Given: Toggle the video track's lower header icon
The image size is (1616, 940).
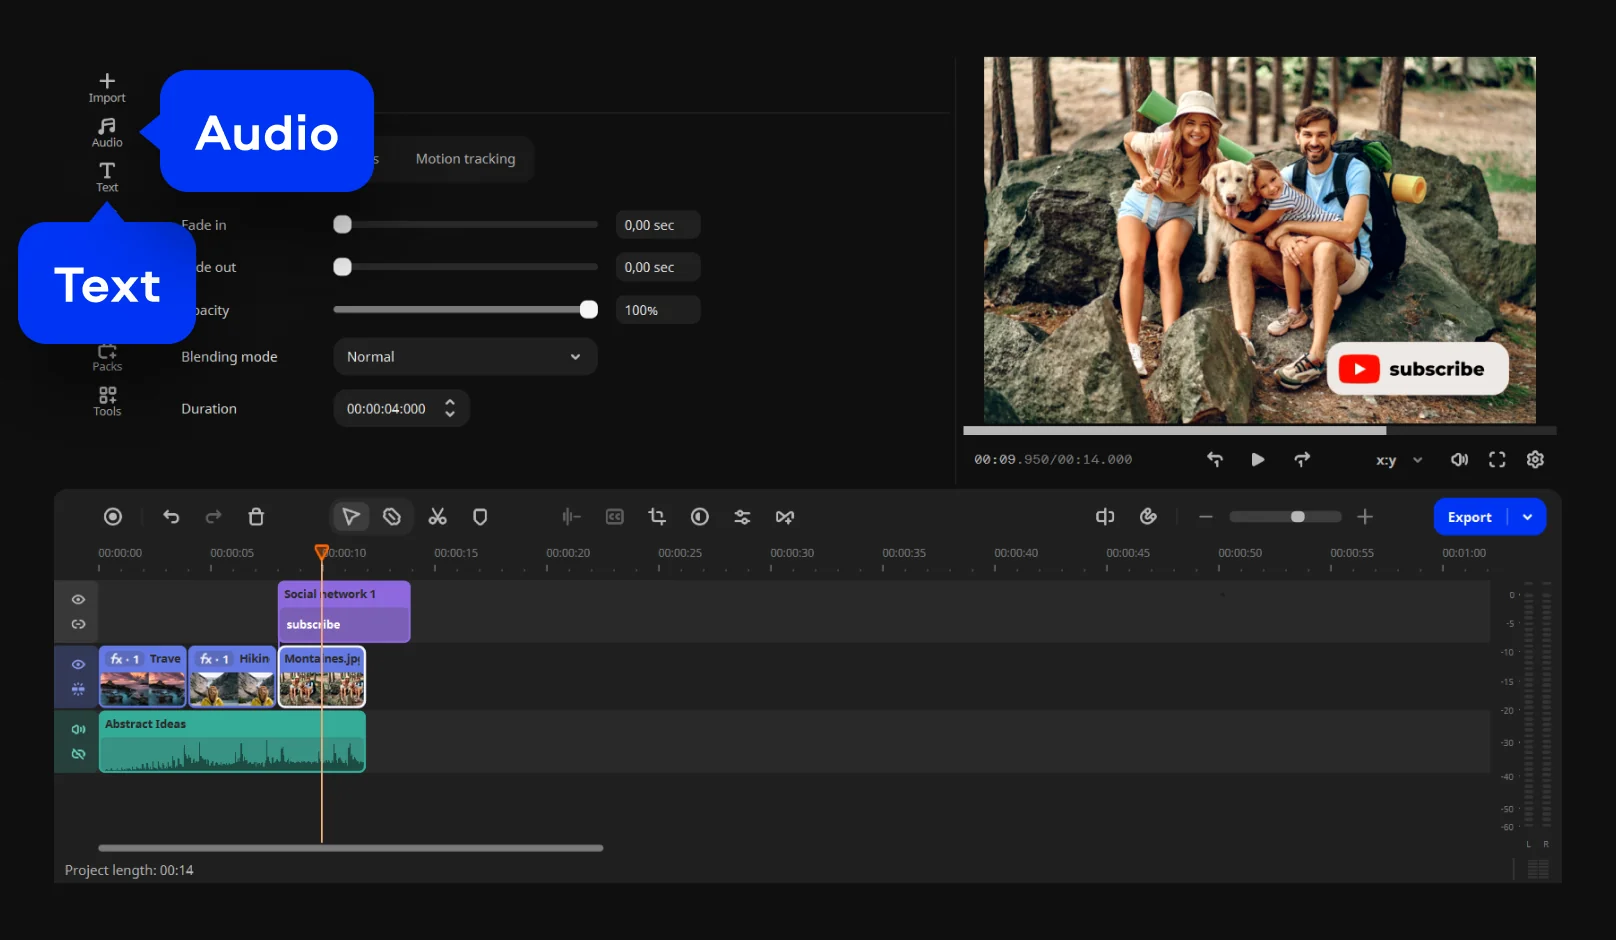Looking at the screenshot, I should 78,689.
